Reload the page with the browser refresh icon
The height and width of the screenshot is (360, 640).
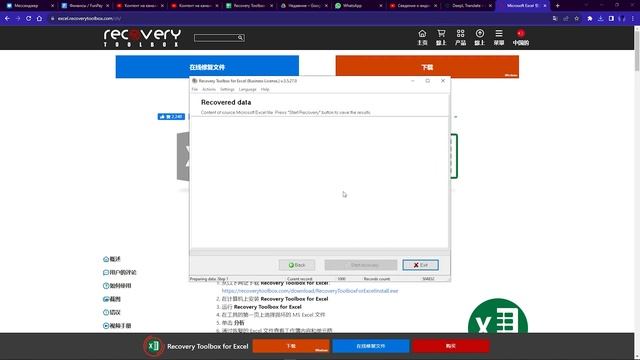point(28,18)
